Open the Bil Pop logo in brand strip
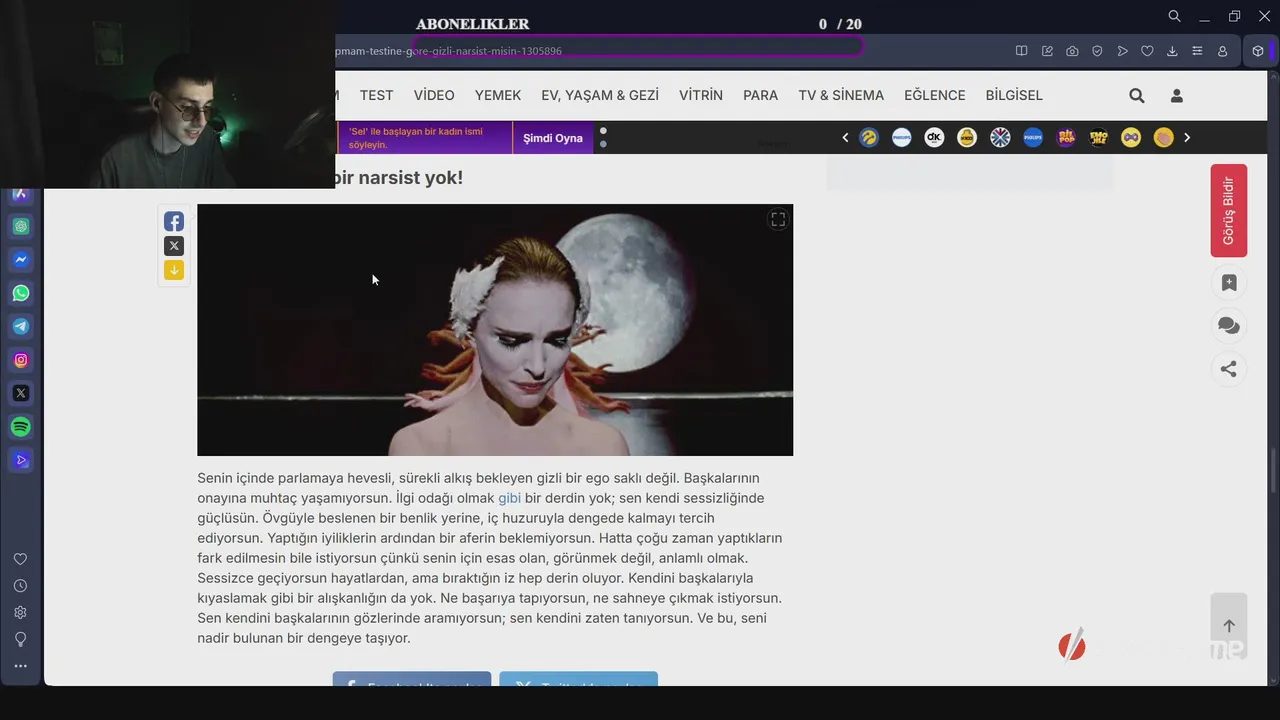This screenshot has height=720, width=1280. 1066,138
